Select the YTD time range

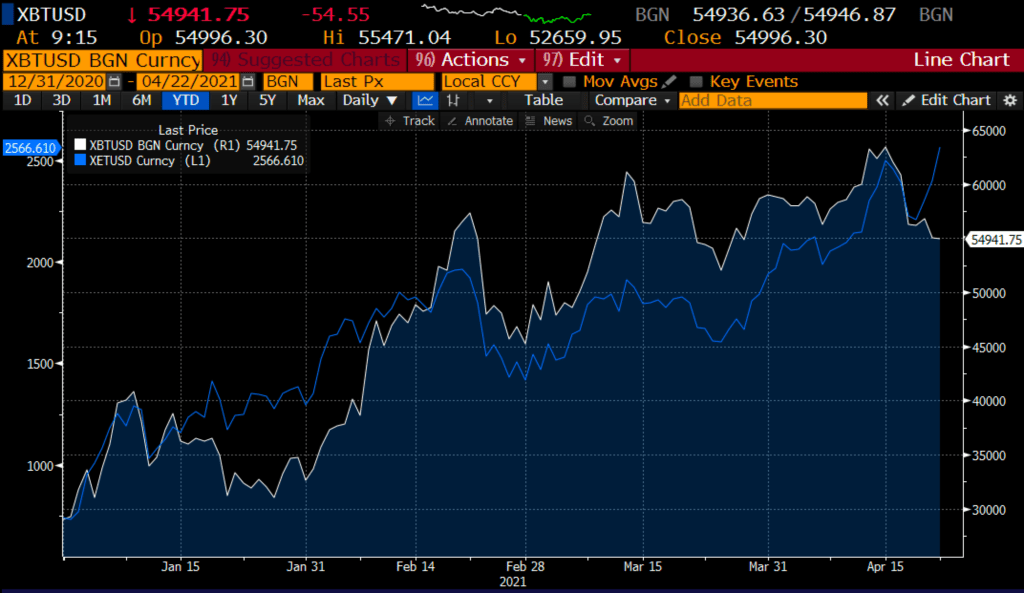(x=185, y=100)
